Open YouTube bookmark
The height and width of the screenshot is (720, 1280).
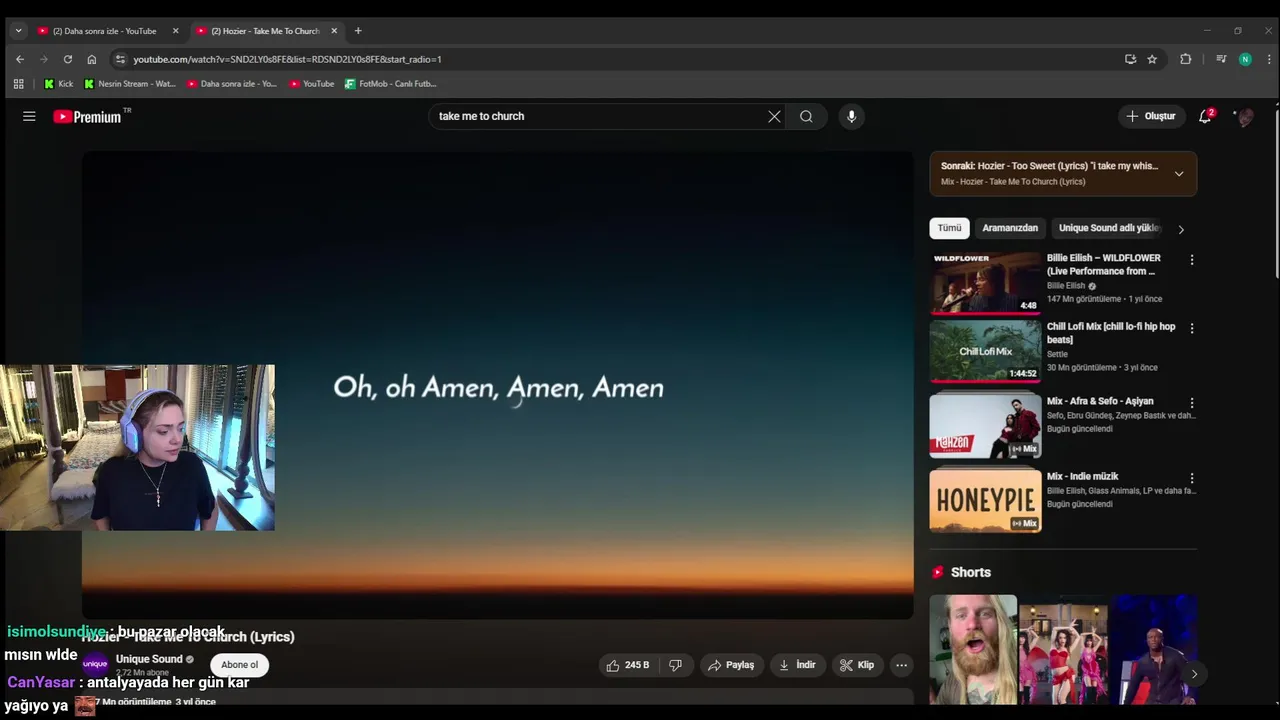[x=311, y=84]
